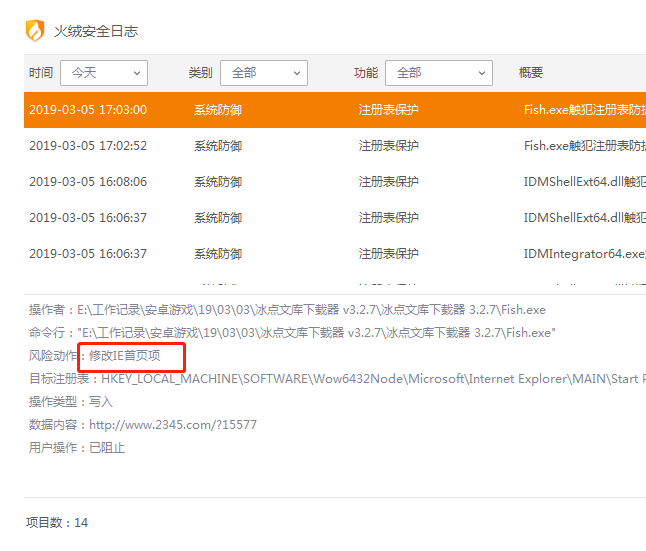This screenshot has width=646, height=551.
Task: Expand the 类别 dropdown showing 全部
Action: pos(263,73)
